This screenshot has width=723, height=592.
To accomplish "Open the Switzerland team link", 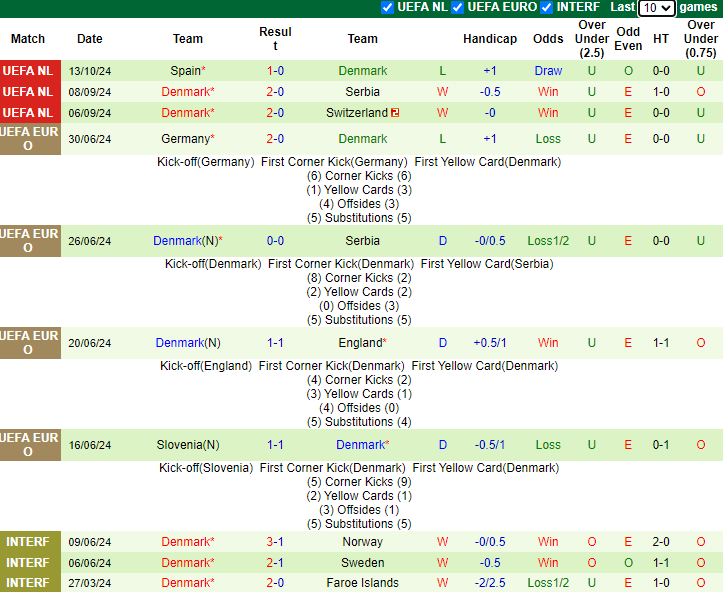I will (x=356, y=113).
